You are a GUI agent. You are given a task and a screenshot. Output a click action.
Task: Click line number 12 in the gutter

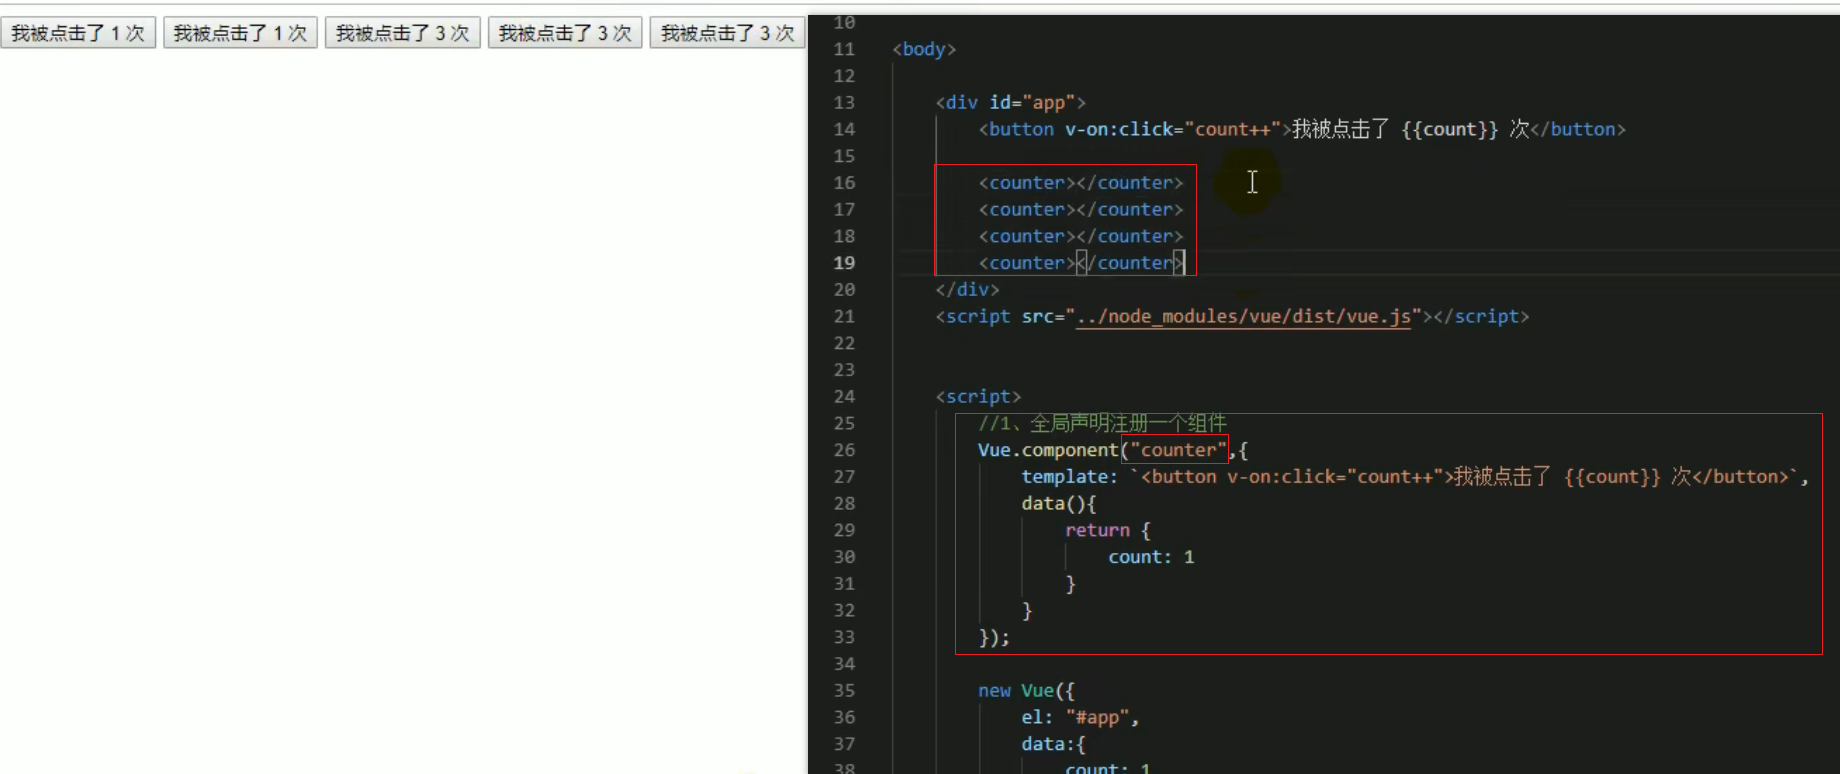click(844, 76)
